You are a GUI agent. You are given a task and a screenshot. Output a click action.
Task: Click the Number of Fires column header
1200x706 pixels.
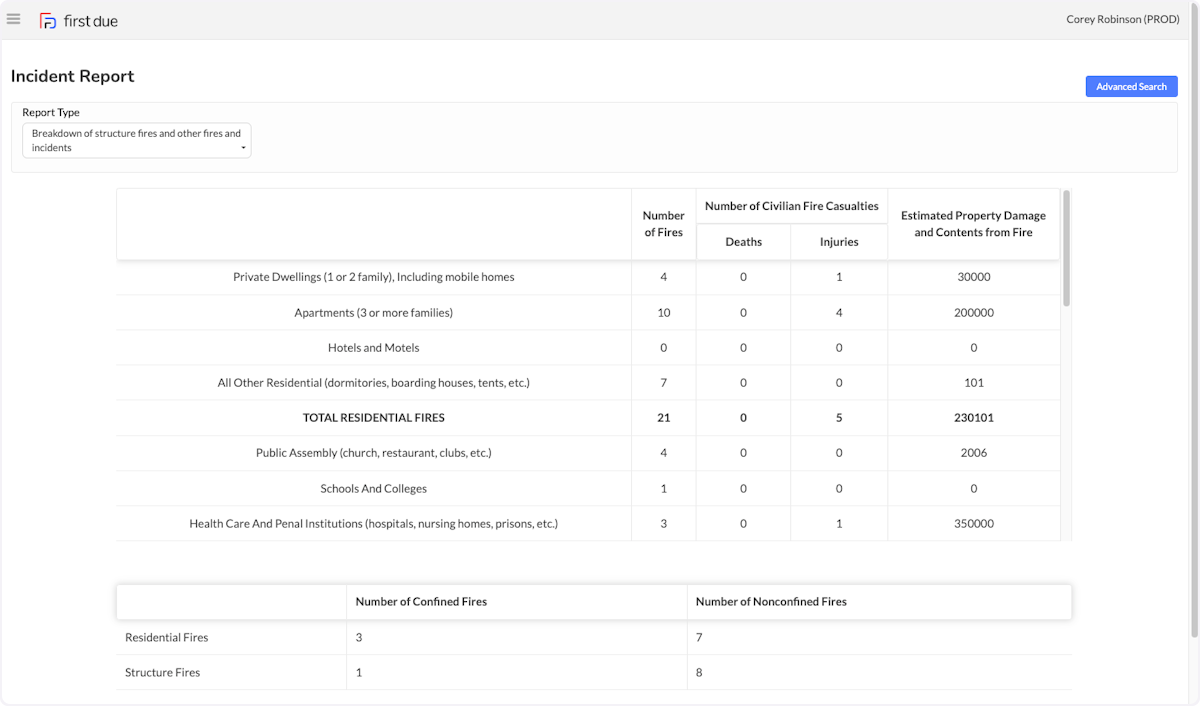coord(663,224)
